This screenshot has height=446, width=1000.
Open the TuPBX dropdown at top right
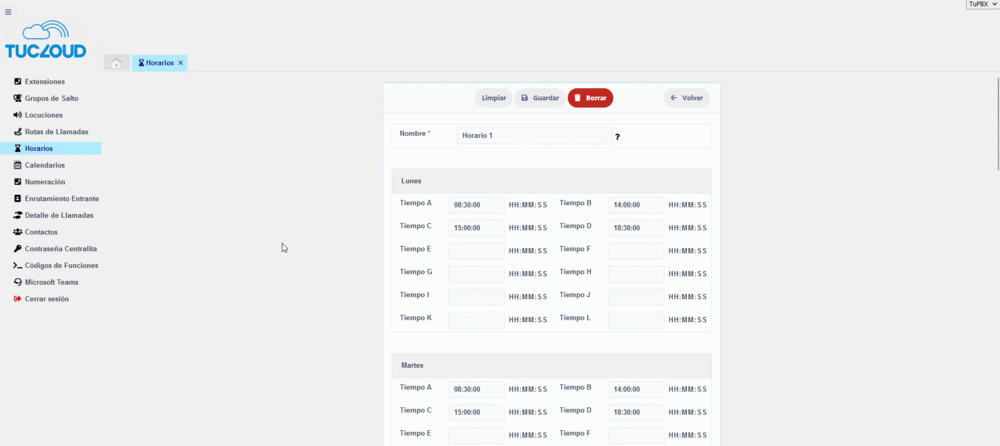point(982,5)
